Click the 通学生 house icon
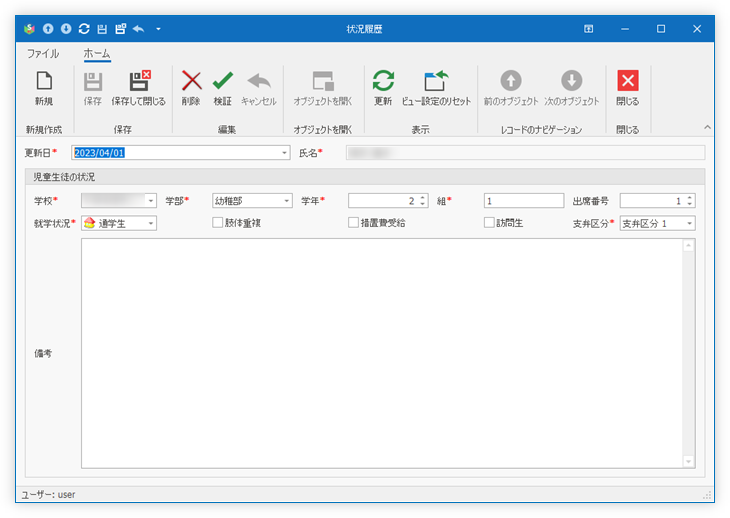The height and width of the screenshot is (518, 730). [90, 223]
